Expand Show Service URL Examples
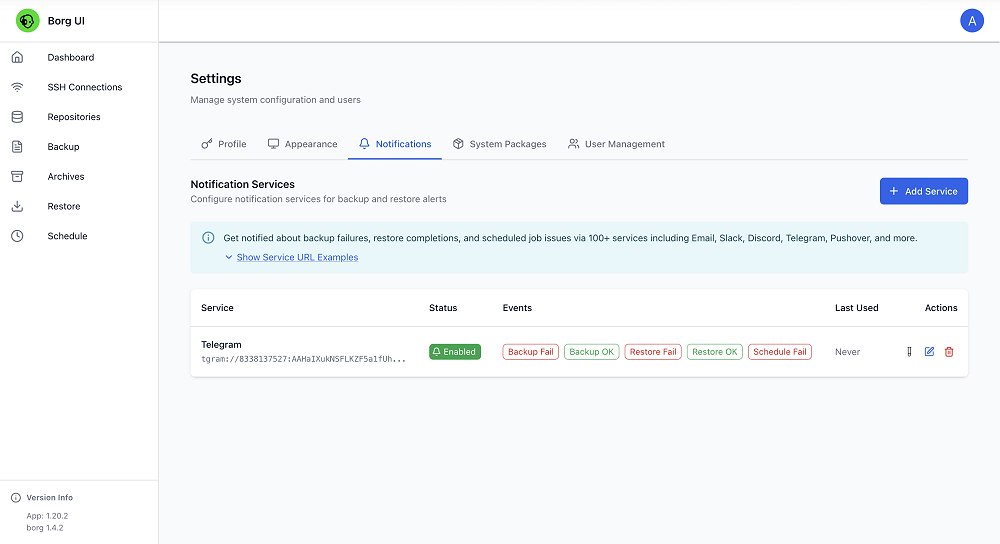The image size is (1000, 544). point(297,258)
